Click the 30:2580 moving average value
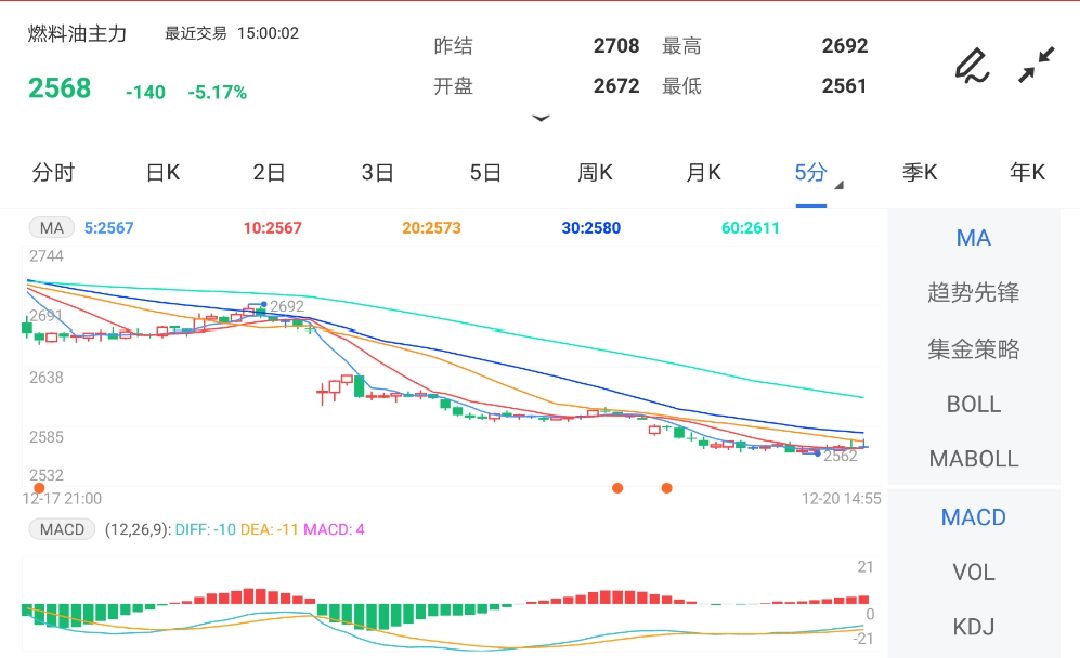Viewport: 1080px width, 658px height. pos(591,228)
